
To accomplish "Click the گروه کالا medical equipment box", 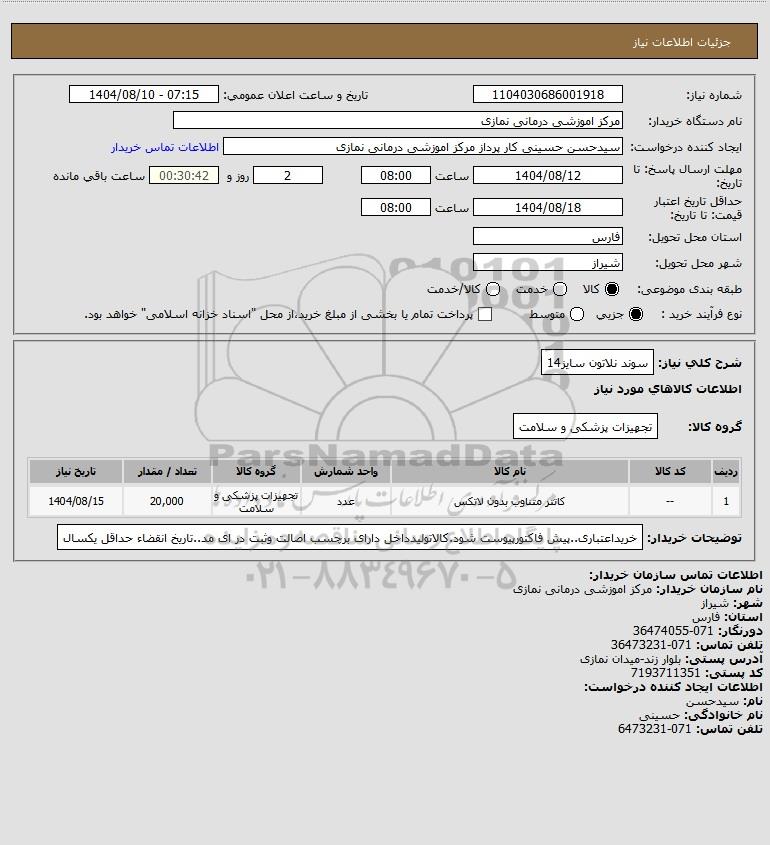I will click(x=585, y=426).
